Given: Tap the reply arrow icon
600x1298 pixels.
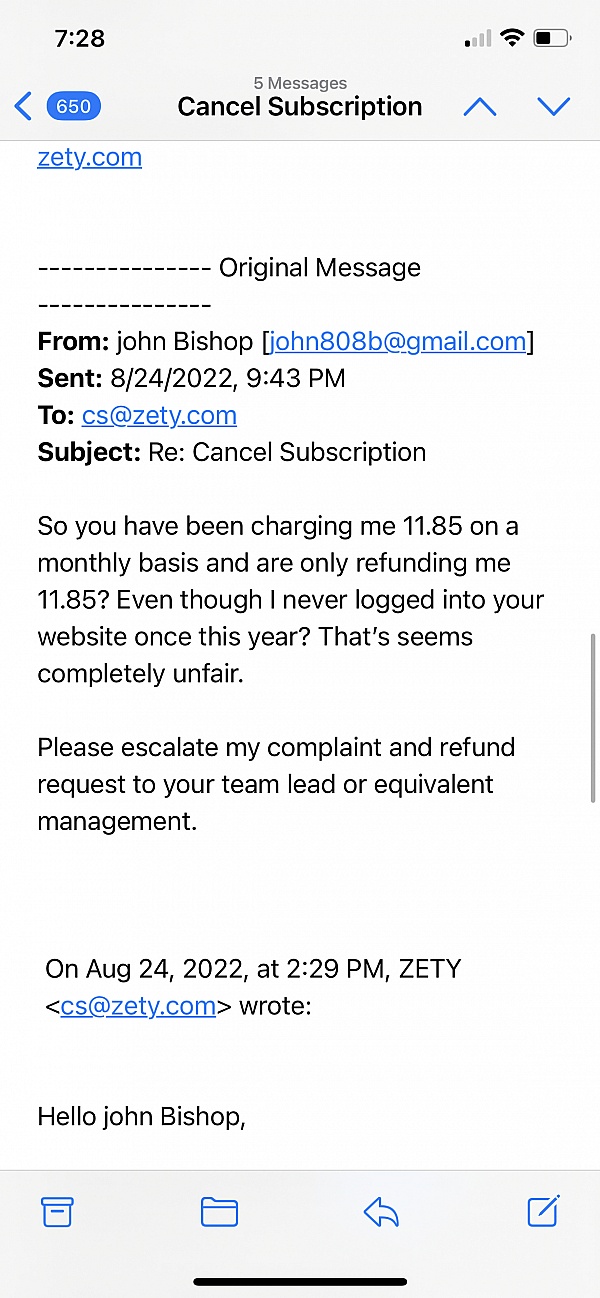Looking at the screenshot, I should tap(381, 1212).
